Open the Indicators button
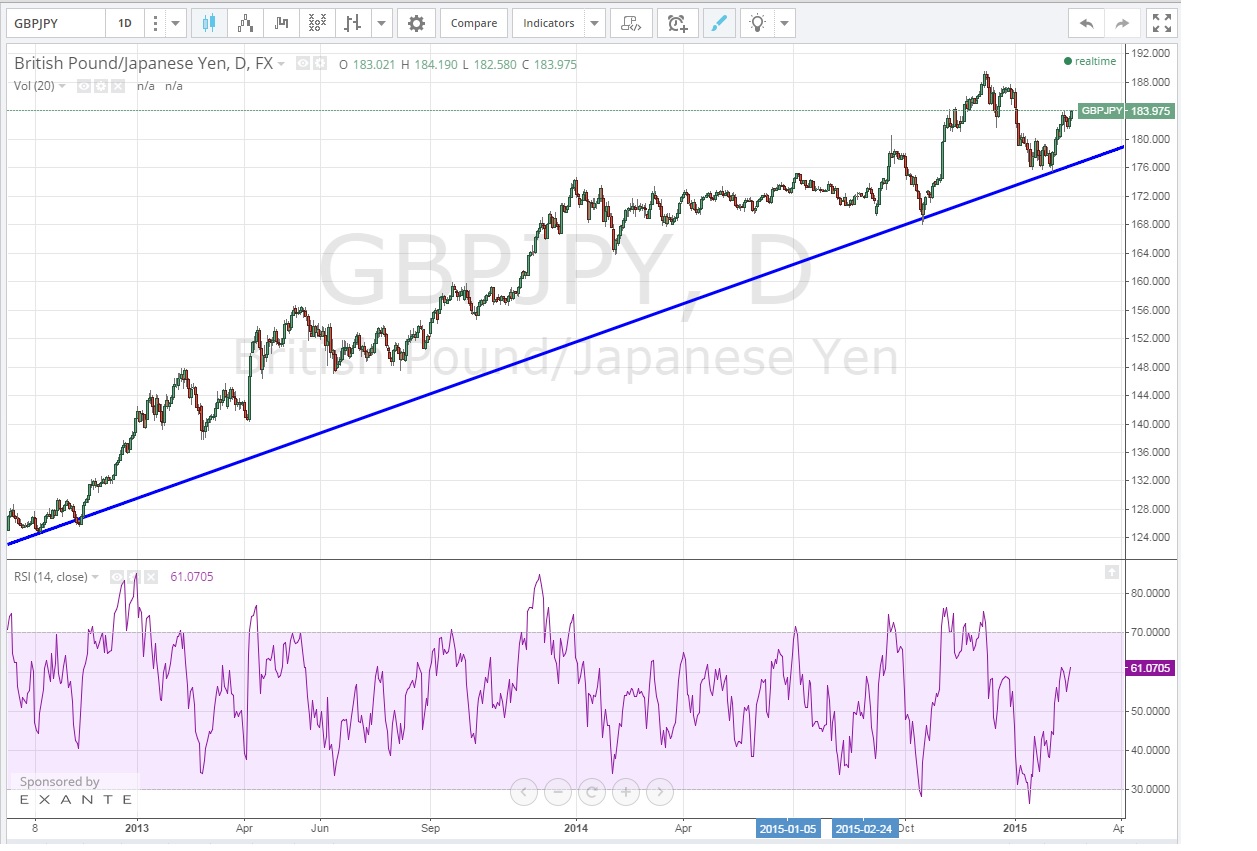 coord(549,23)
